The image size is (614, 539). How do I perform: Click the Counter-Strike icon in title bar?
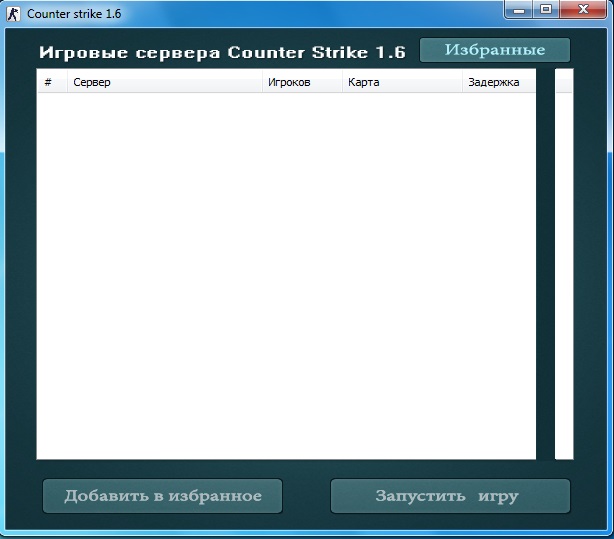[x=13, y=14]
